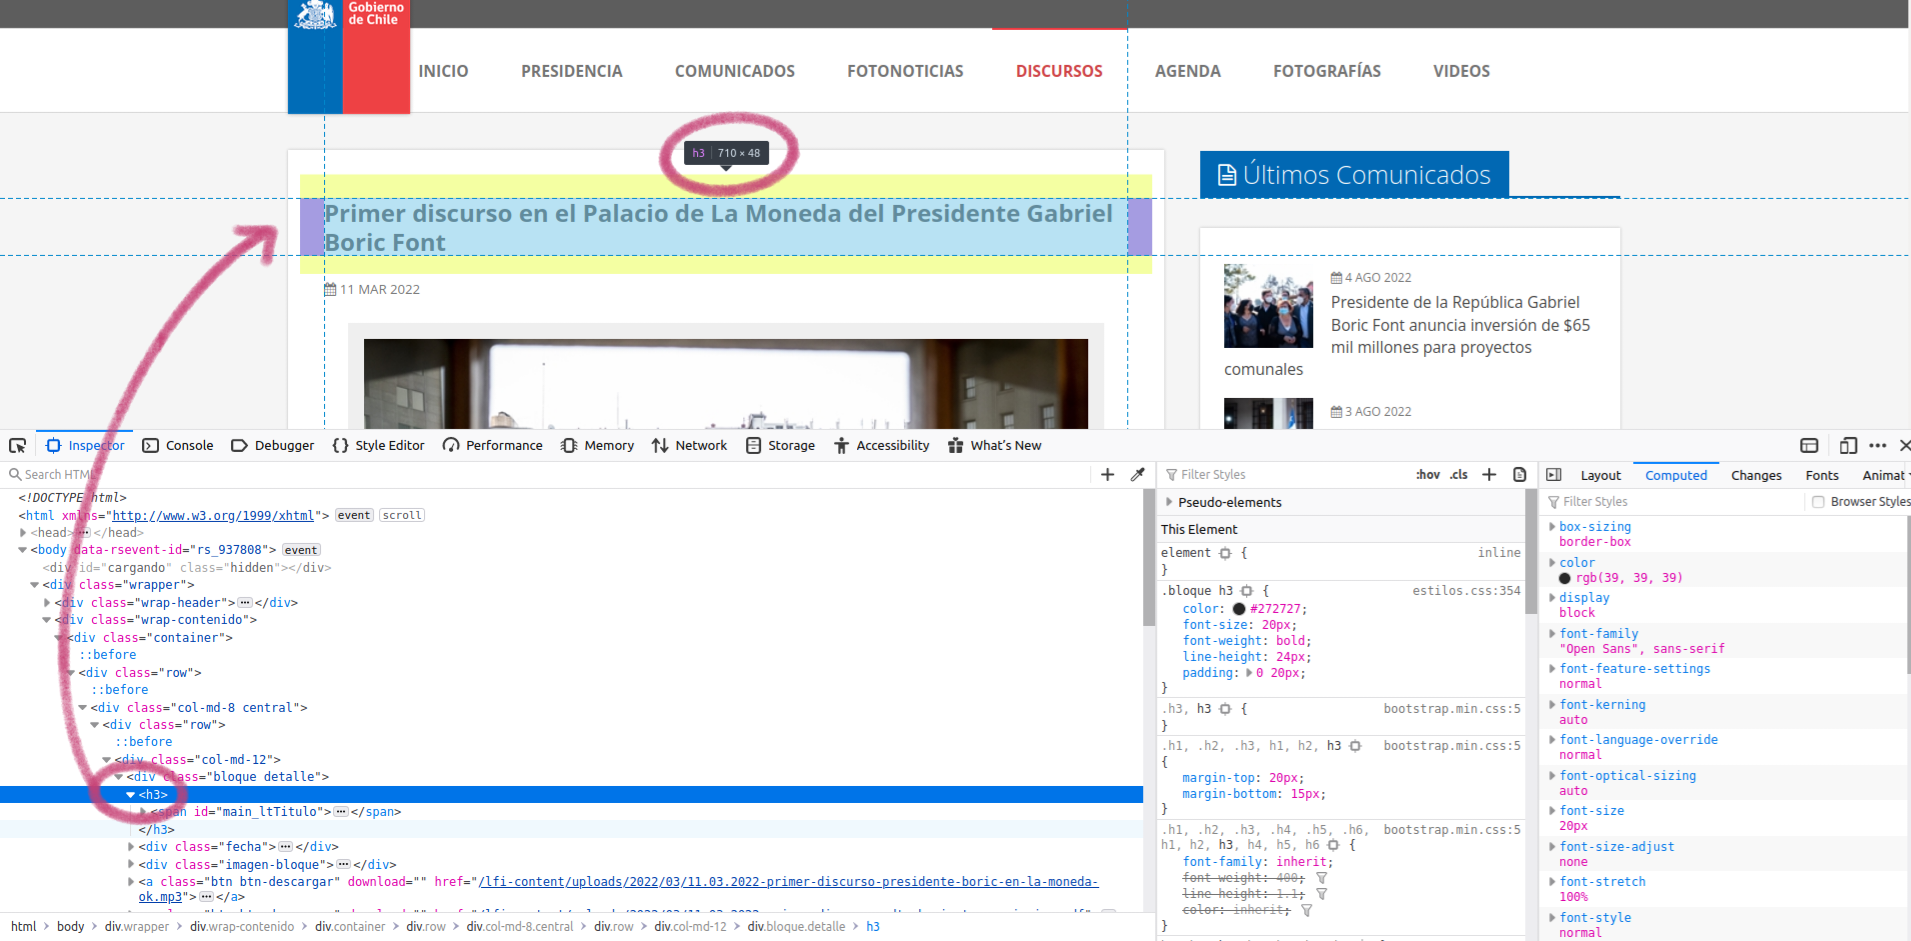The image size is (1911, 941).
Task: Click the Layout sidebar toggle icon
Action: tap(1554, 475)
